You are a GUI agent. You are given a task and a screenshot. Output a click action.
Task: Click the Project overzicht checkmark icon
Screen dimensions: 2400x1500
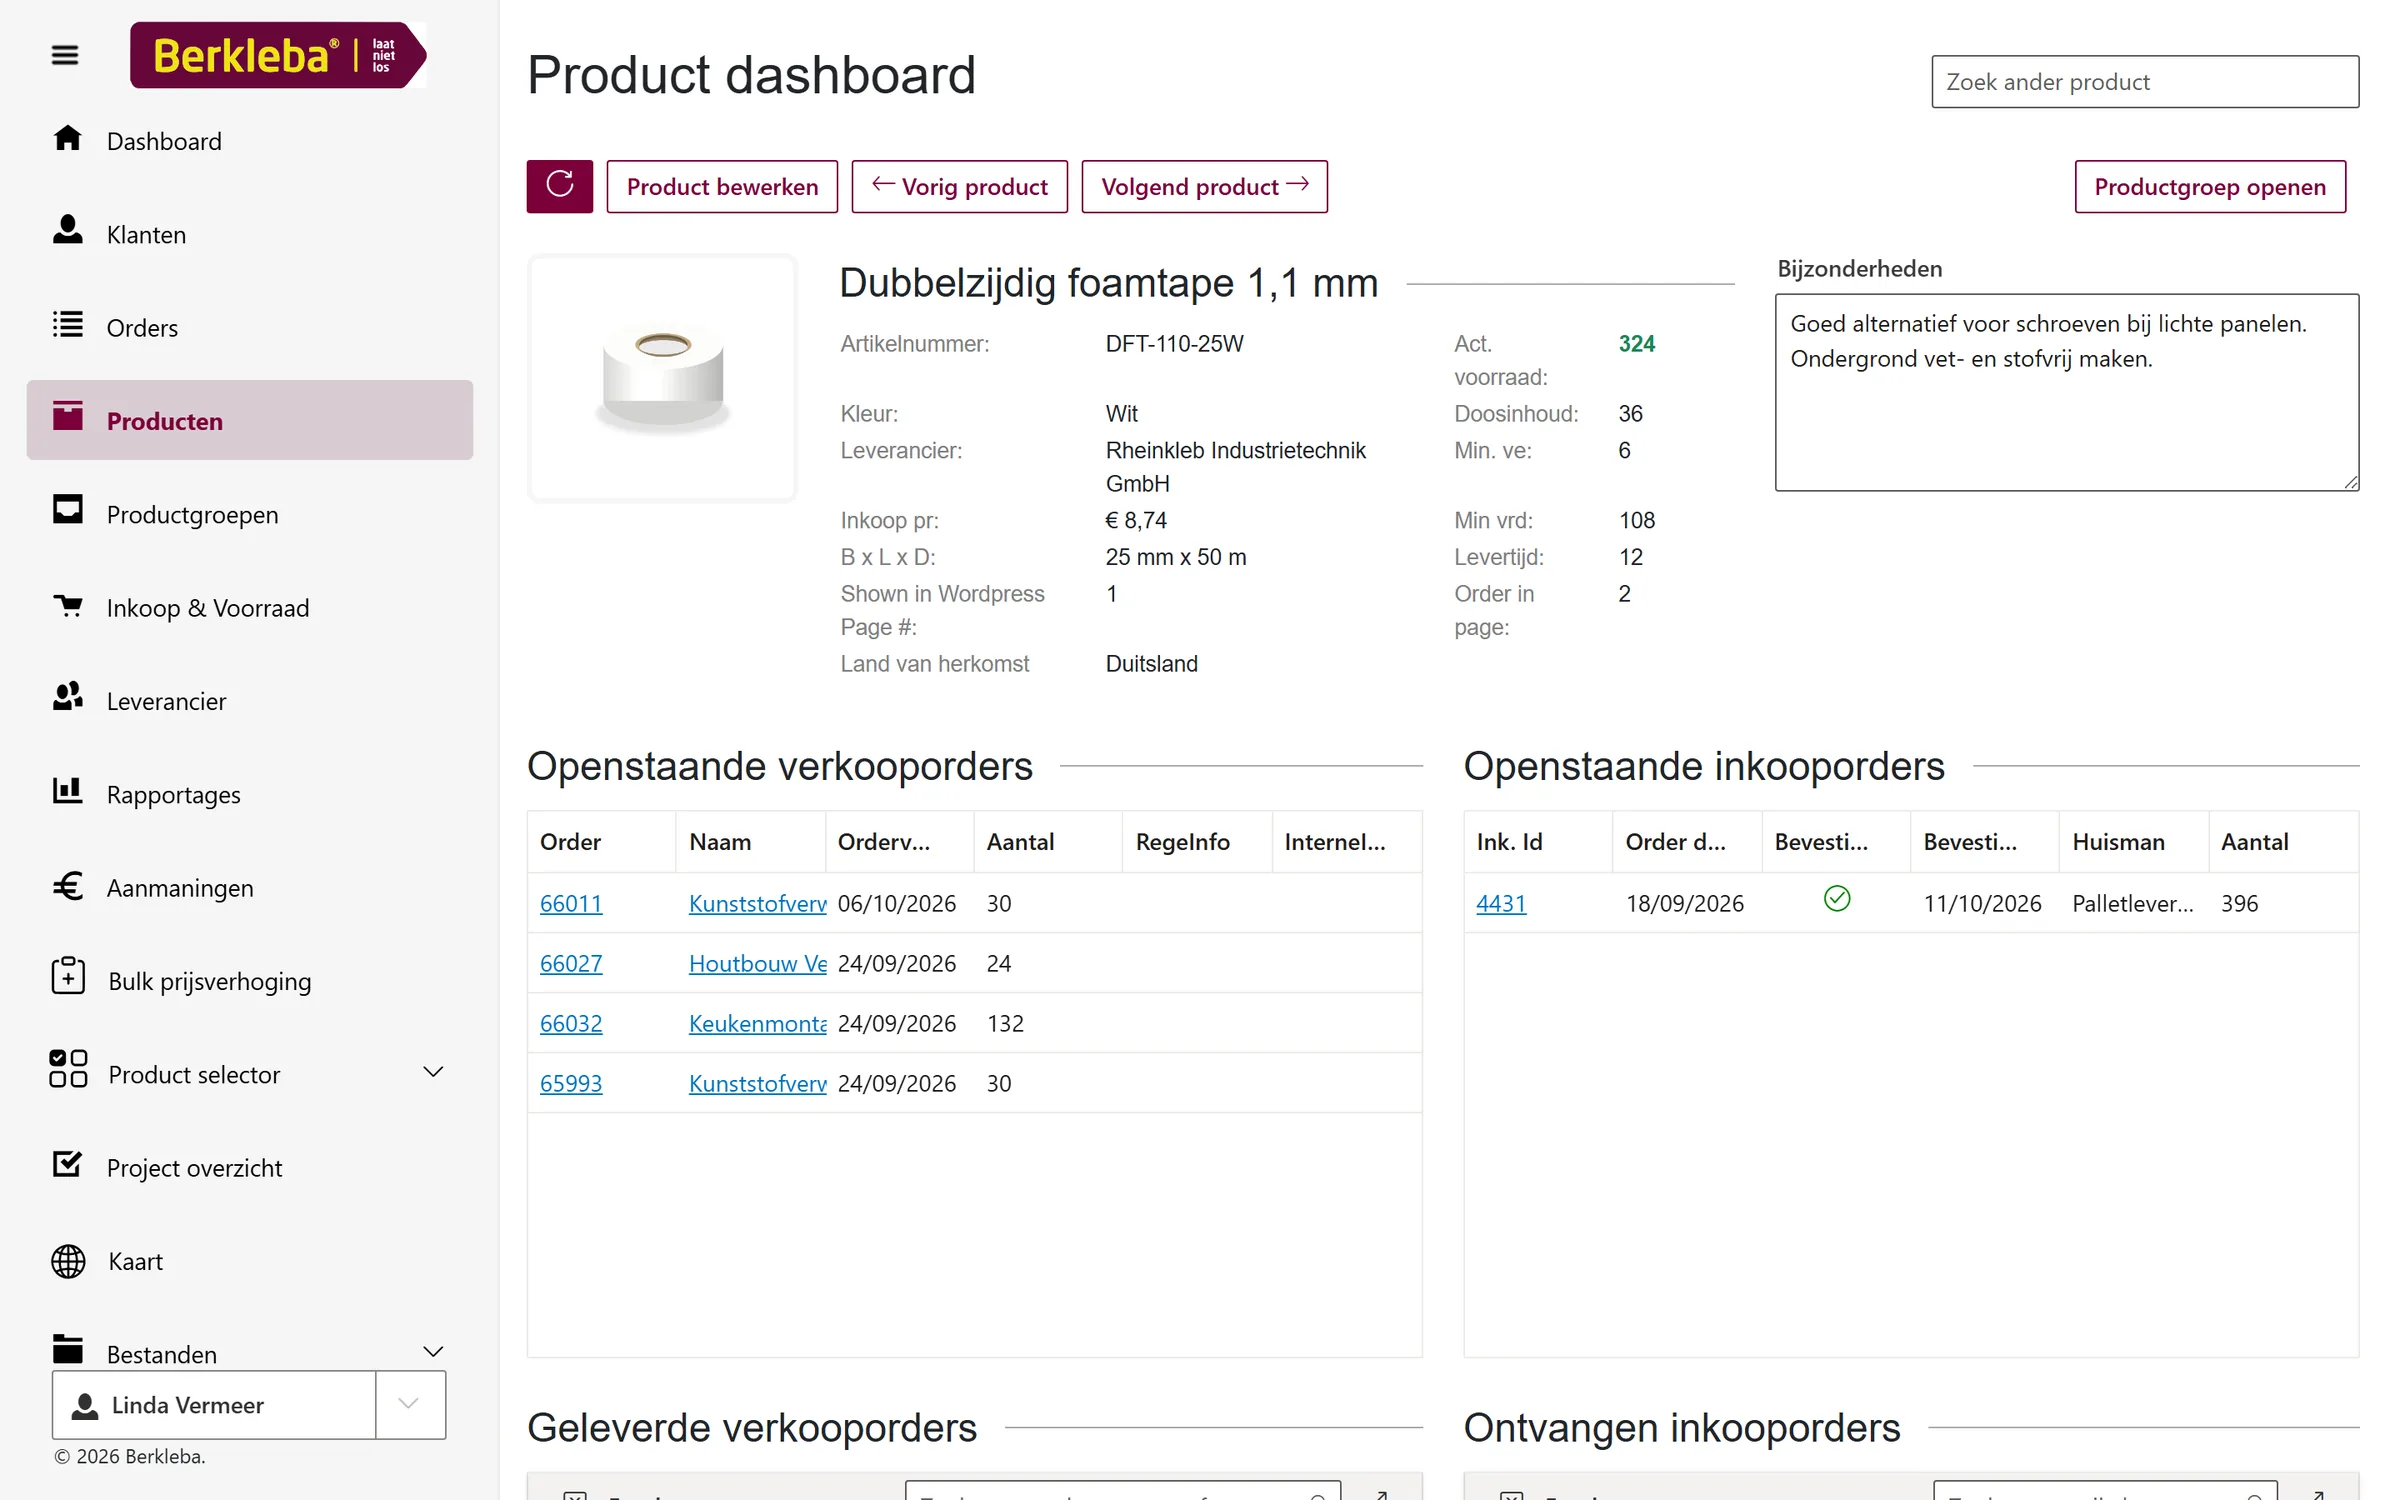click(x=67, y=1164)
